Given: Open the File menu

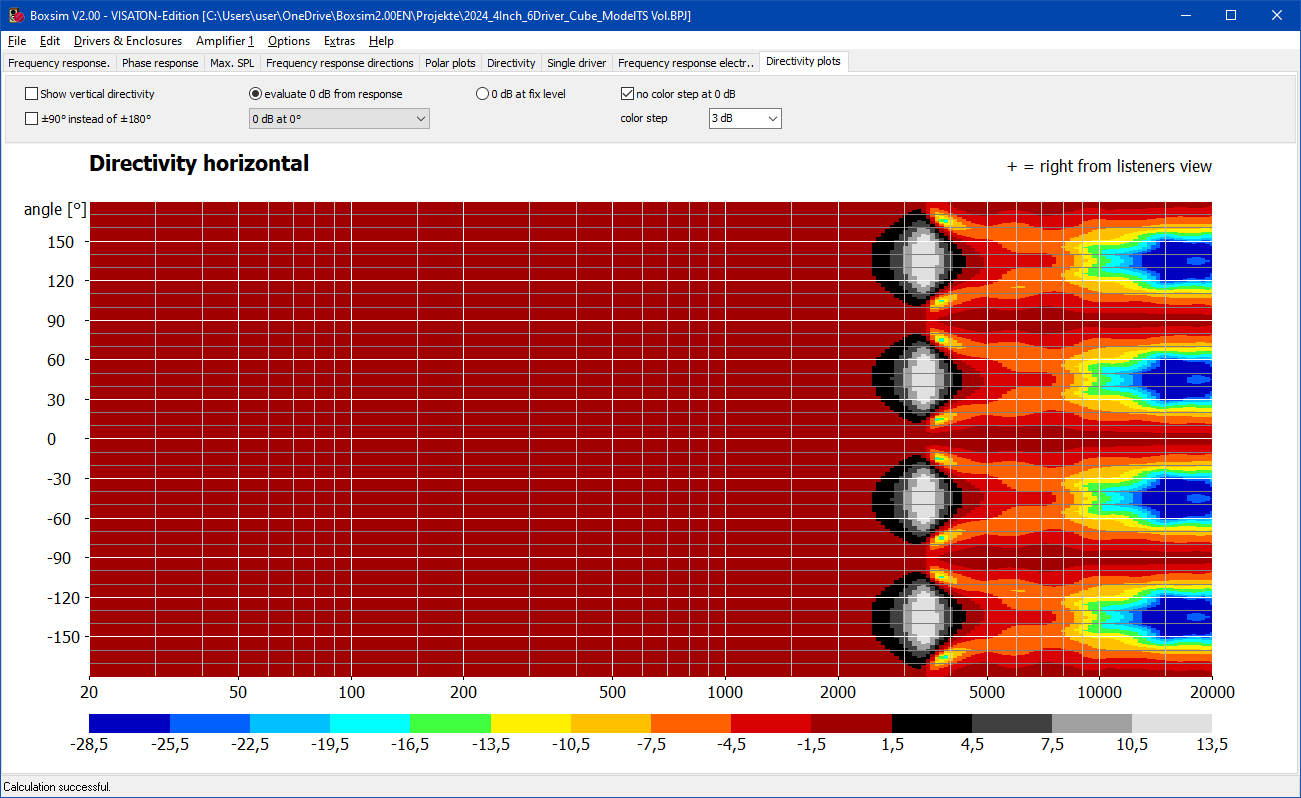Looking at the screenshot, I should 17,41.
